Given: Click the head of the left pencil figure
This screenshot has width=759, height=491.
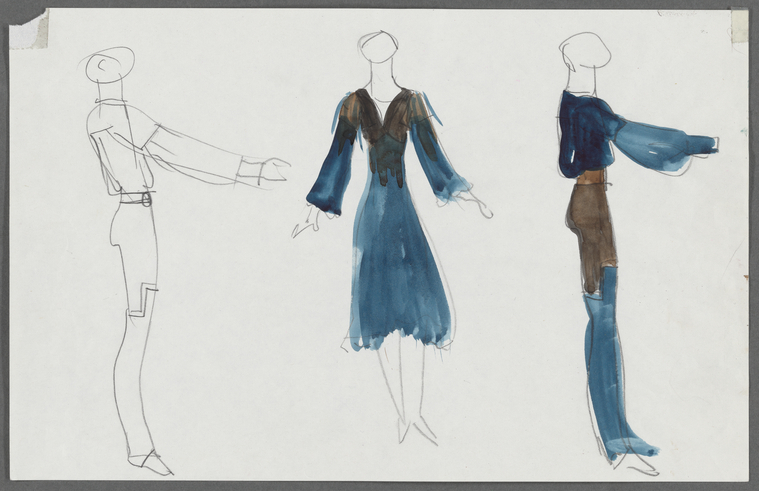Looking at the screenshot, I should click(x=109, y=65).
